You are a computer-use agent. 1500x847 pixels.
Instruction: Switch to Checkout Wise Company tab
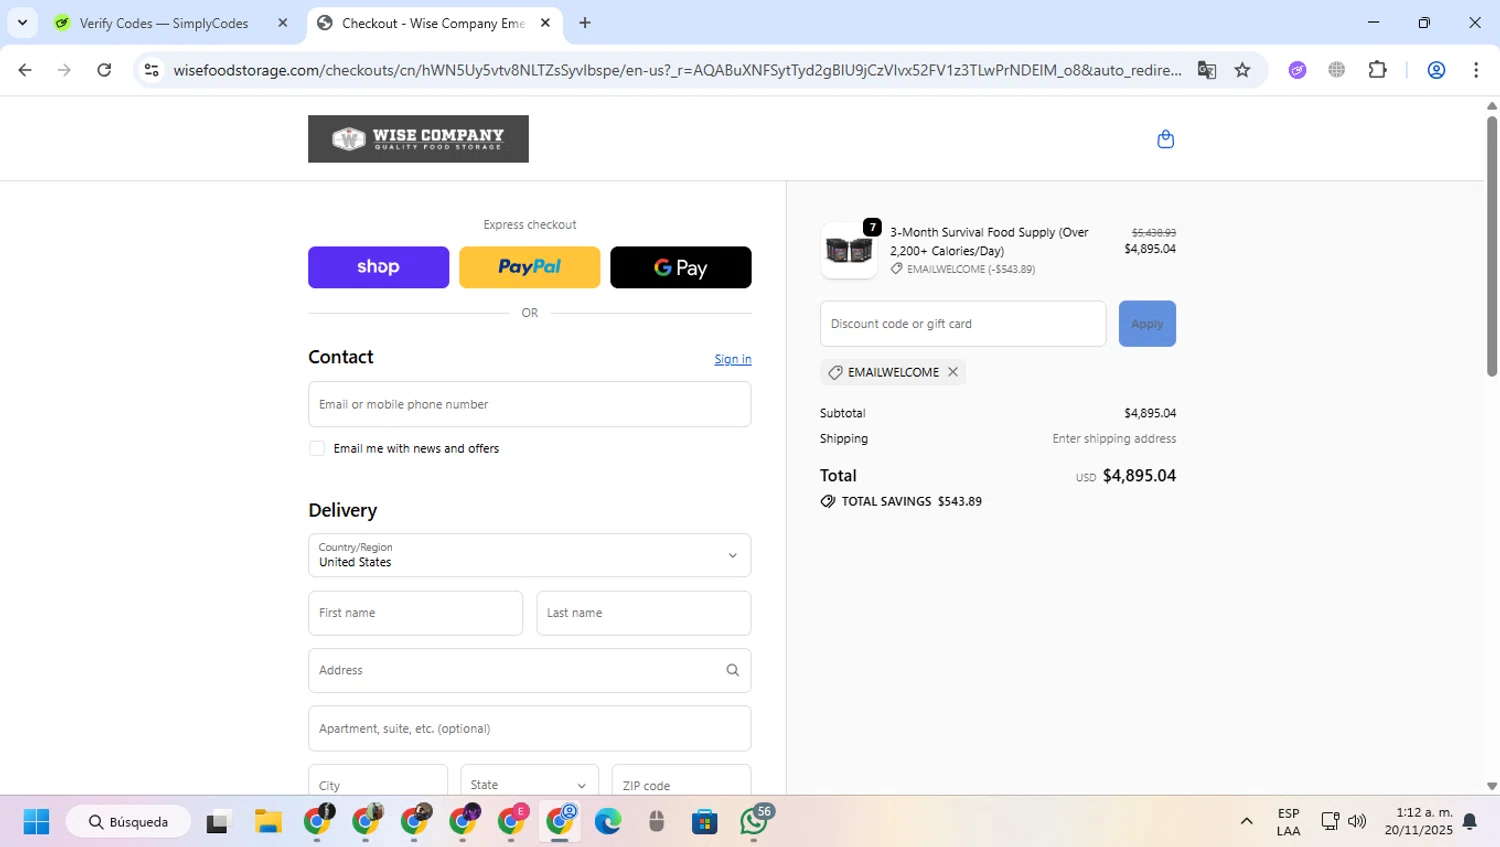[x=434, y=23]
